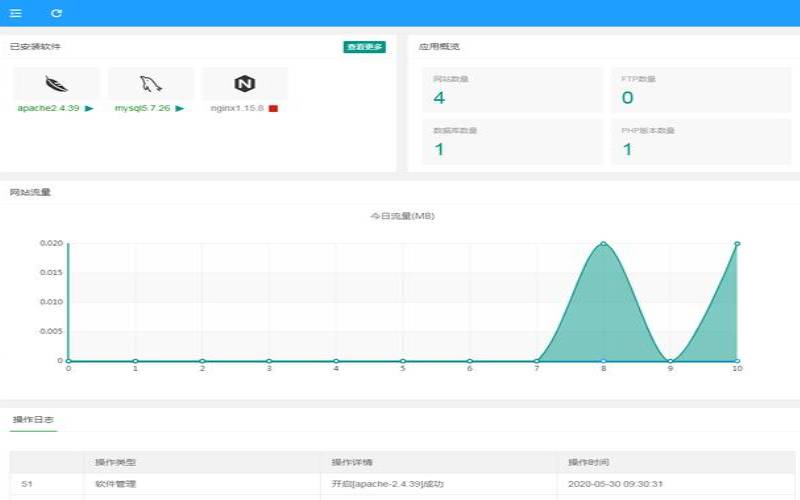The width and height of the screenshot is (800, 500).
Task: Click the chart data point at hour 7
Action: tap(537, 361)
